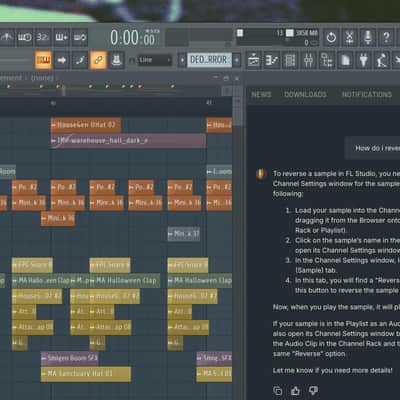The height and width of the screenshot is (400, 400).
Task: Maximize the playlist window
Action: (x=226, y=78)
